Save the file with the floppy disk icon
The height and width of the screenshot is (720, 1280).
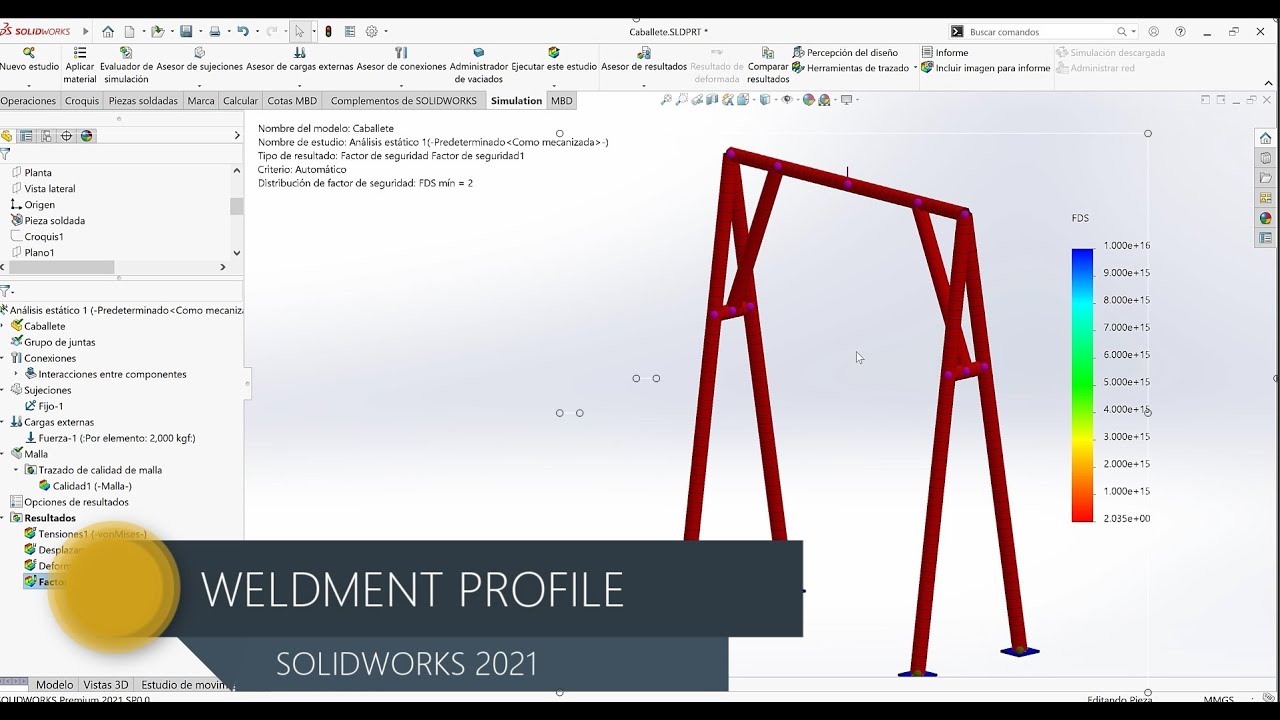point(186,32)
